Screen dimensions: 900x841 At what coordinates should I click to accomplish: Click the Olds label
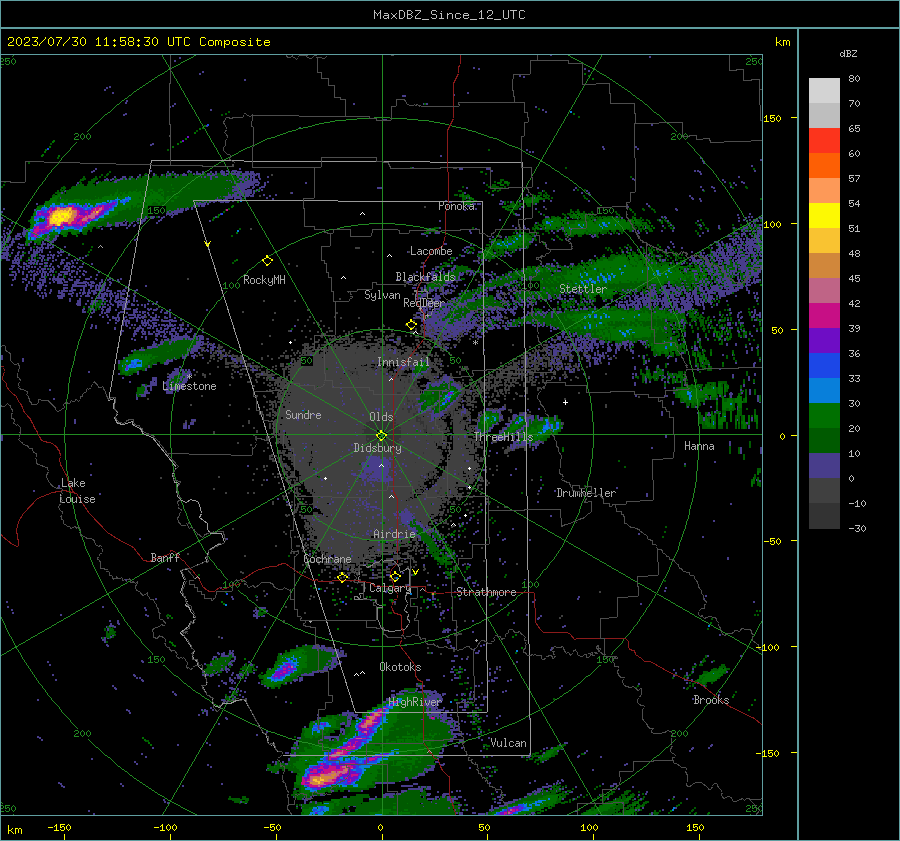pos(381,417)
